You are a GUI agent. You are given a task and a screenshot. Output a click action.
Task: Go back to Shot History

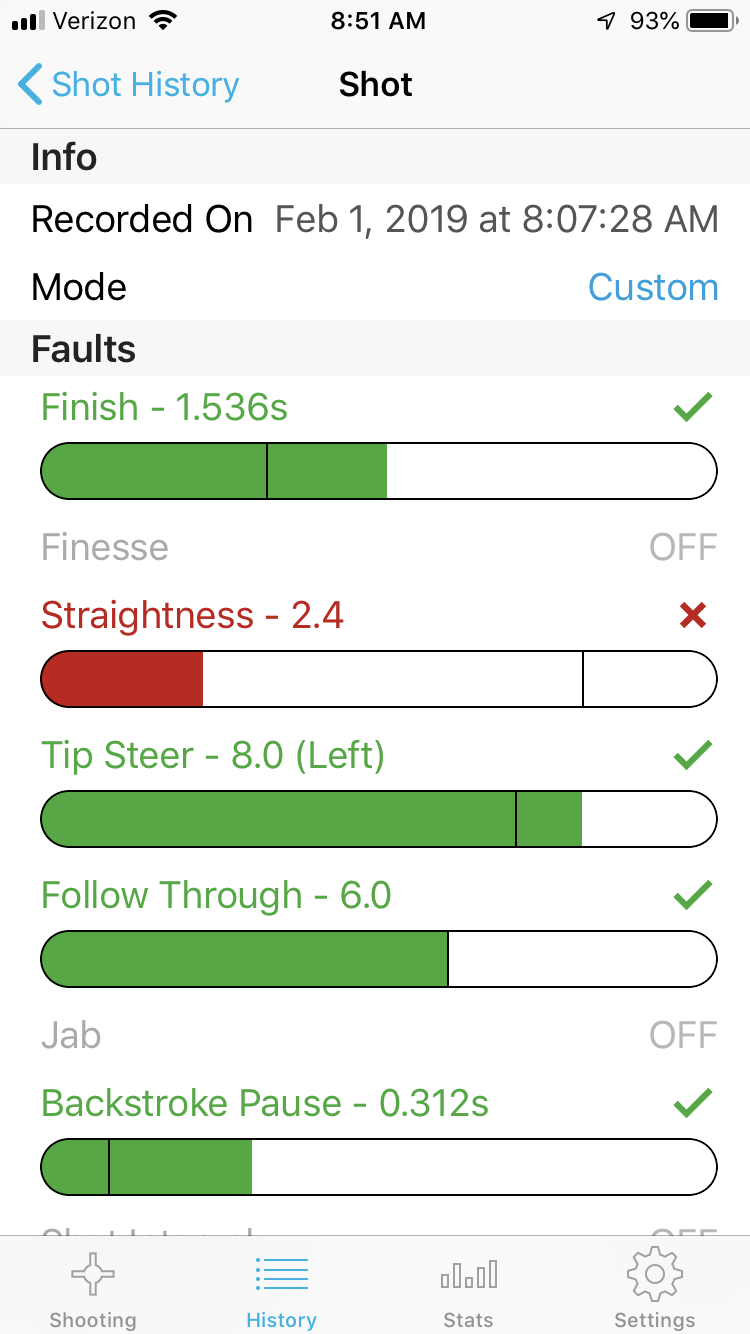click(145, 85)
